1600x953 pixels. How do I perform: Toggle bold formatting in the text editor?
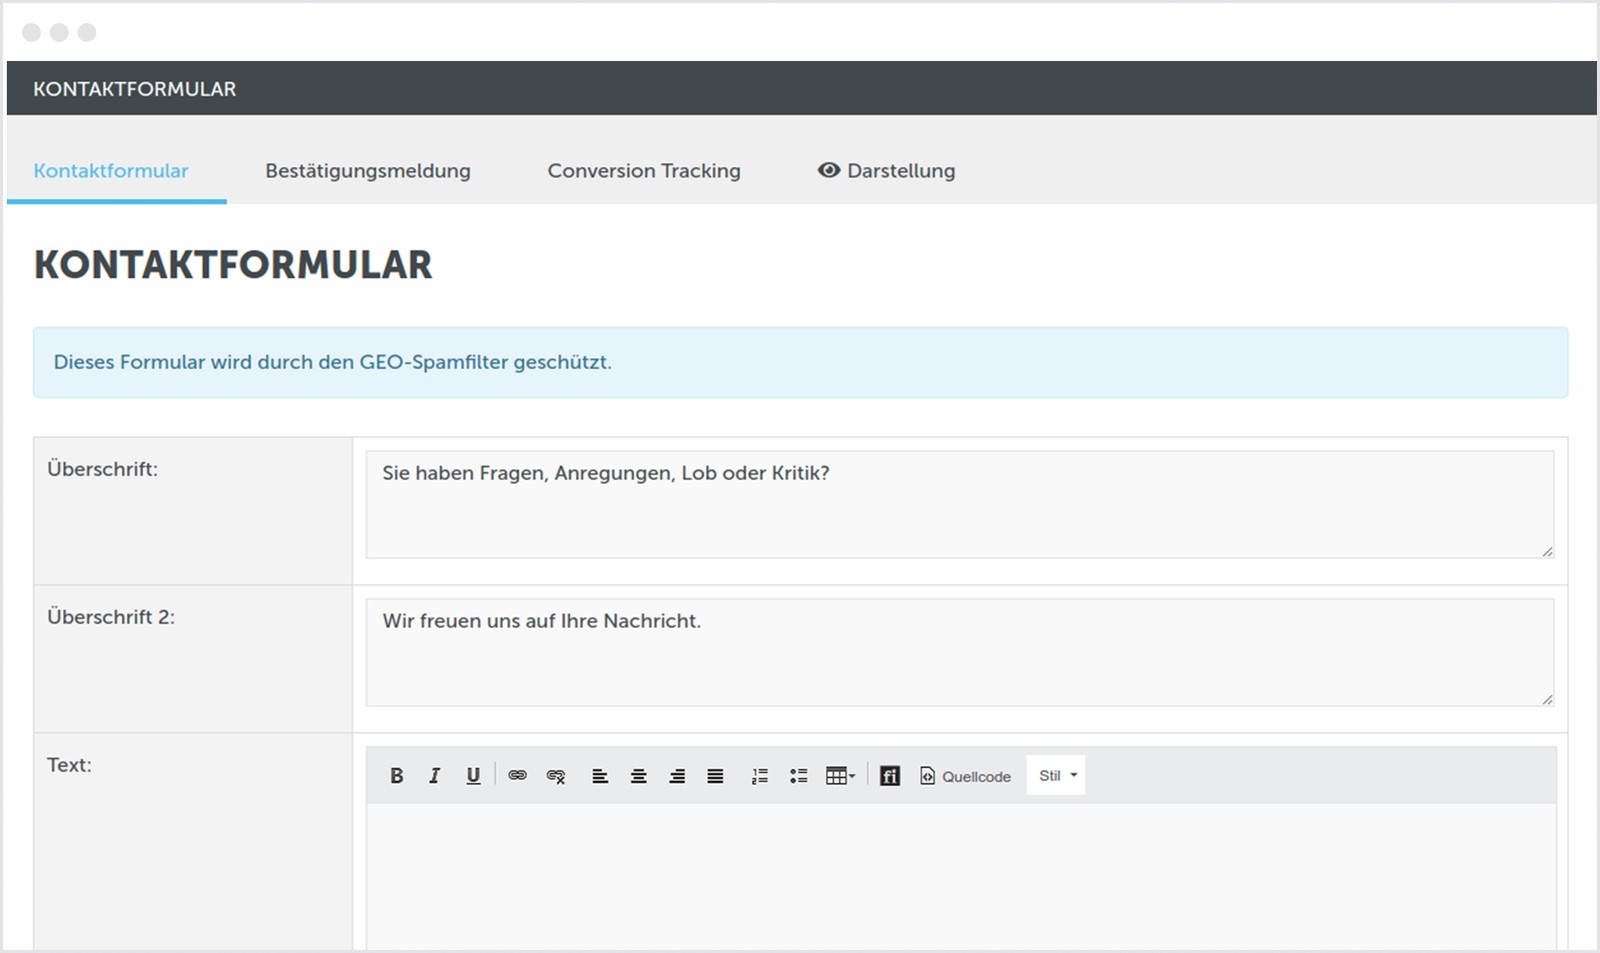[397, 776]
